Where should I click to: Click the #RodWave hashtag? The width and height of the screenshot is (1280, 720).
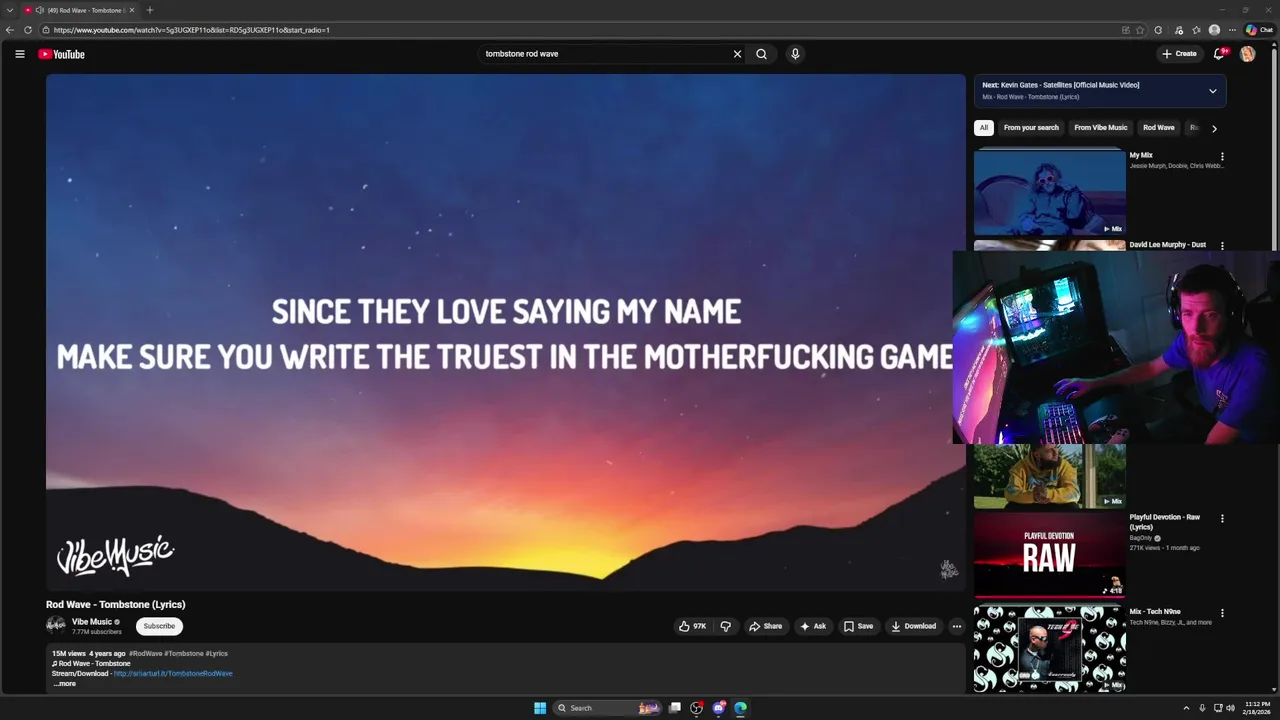(145, 654)
